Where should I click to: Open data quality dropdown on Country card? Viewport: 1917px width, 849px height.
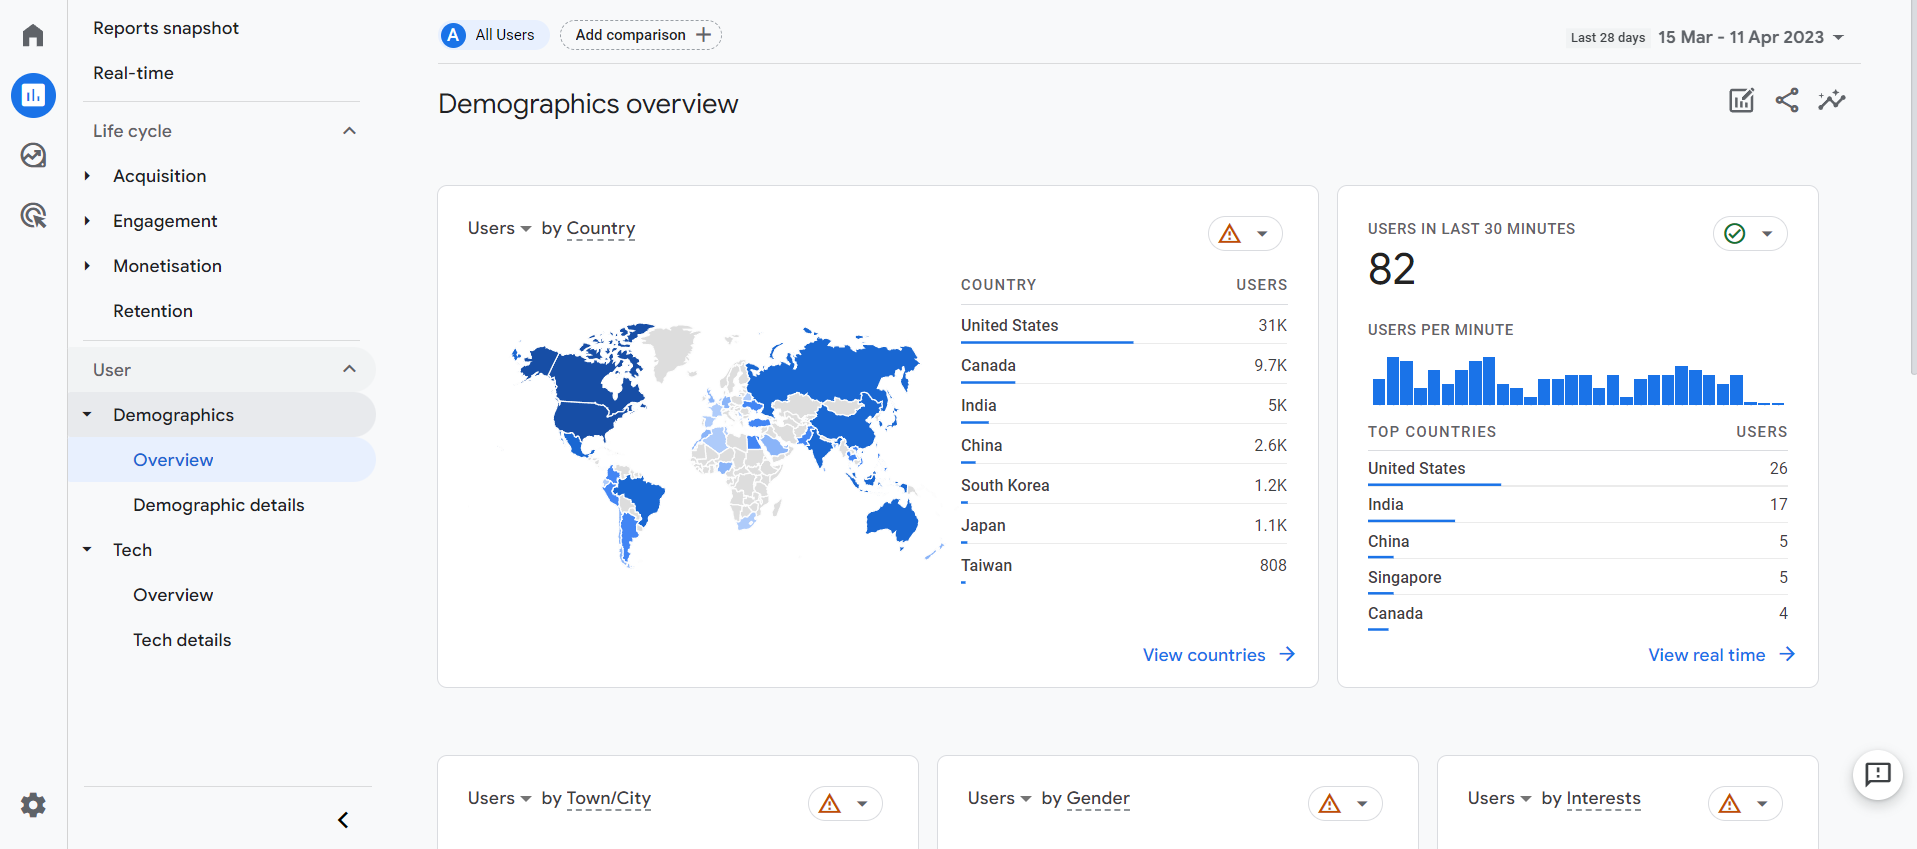(1245, 234)
